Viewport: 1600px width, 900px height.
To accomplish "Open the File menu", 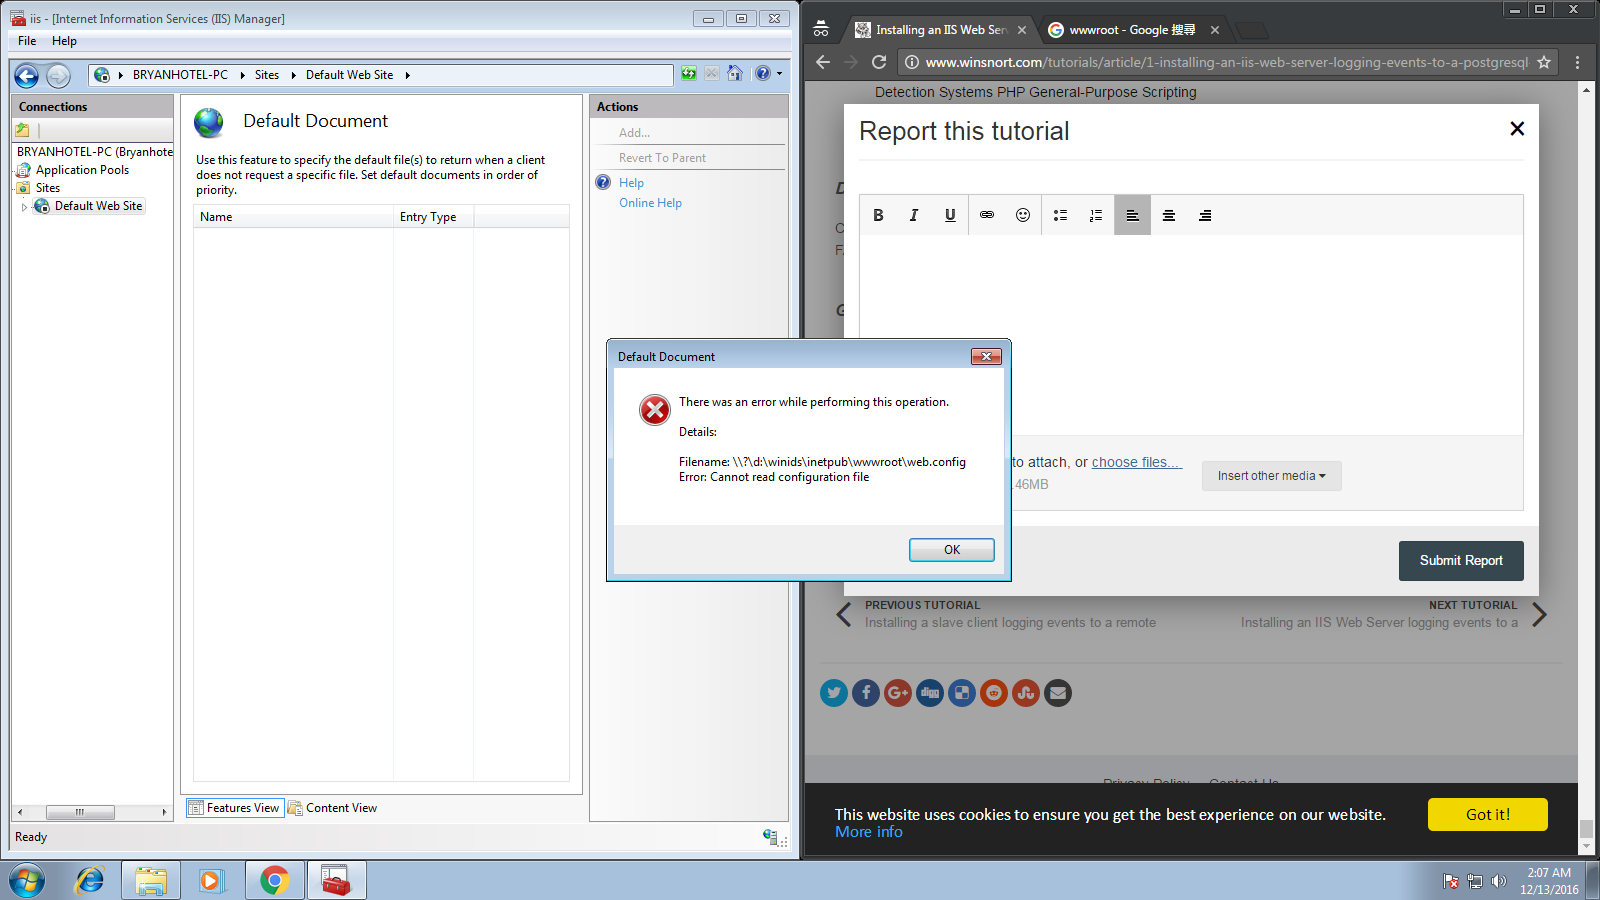I will pos(27,41).
